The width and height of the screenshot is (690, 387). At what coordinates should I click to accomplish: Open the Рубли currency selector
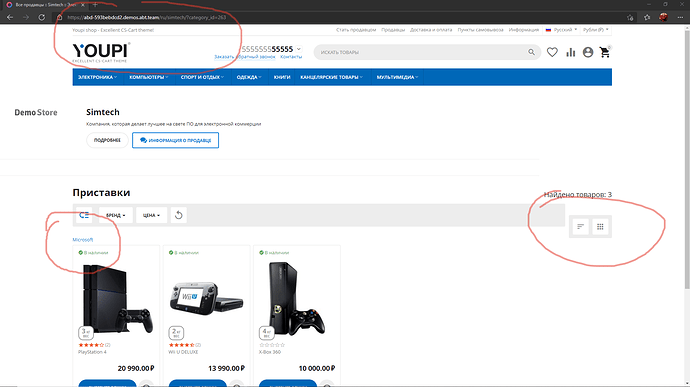tap(596, 29)
